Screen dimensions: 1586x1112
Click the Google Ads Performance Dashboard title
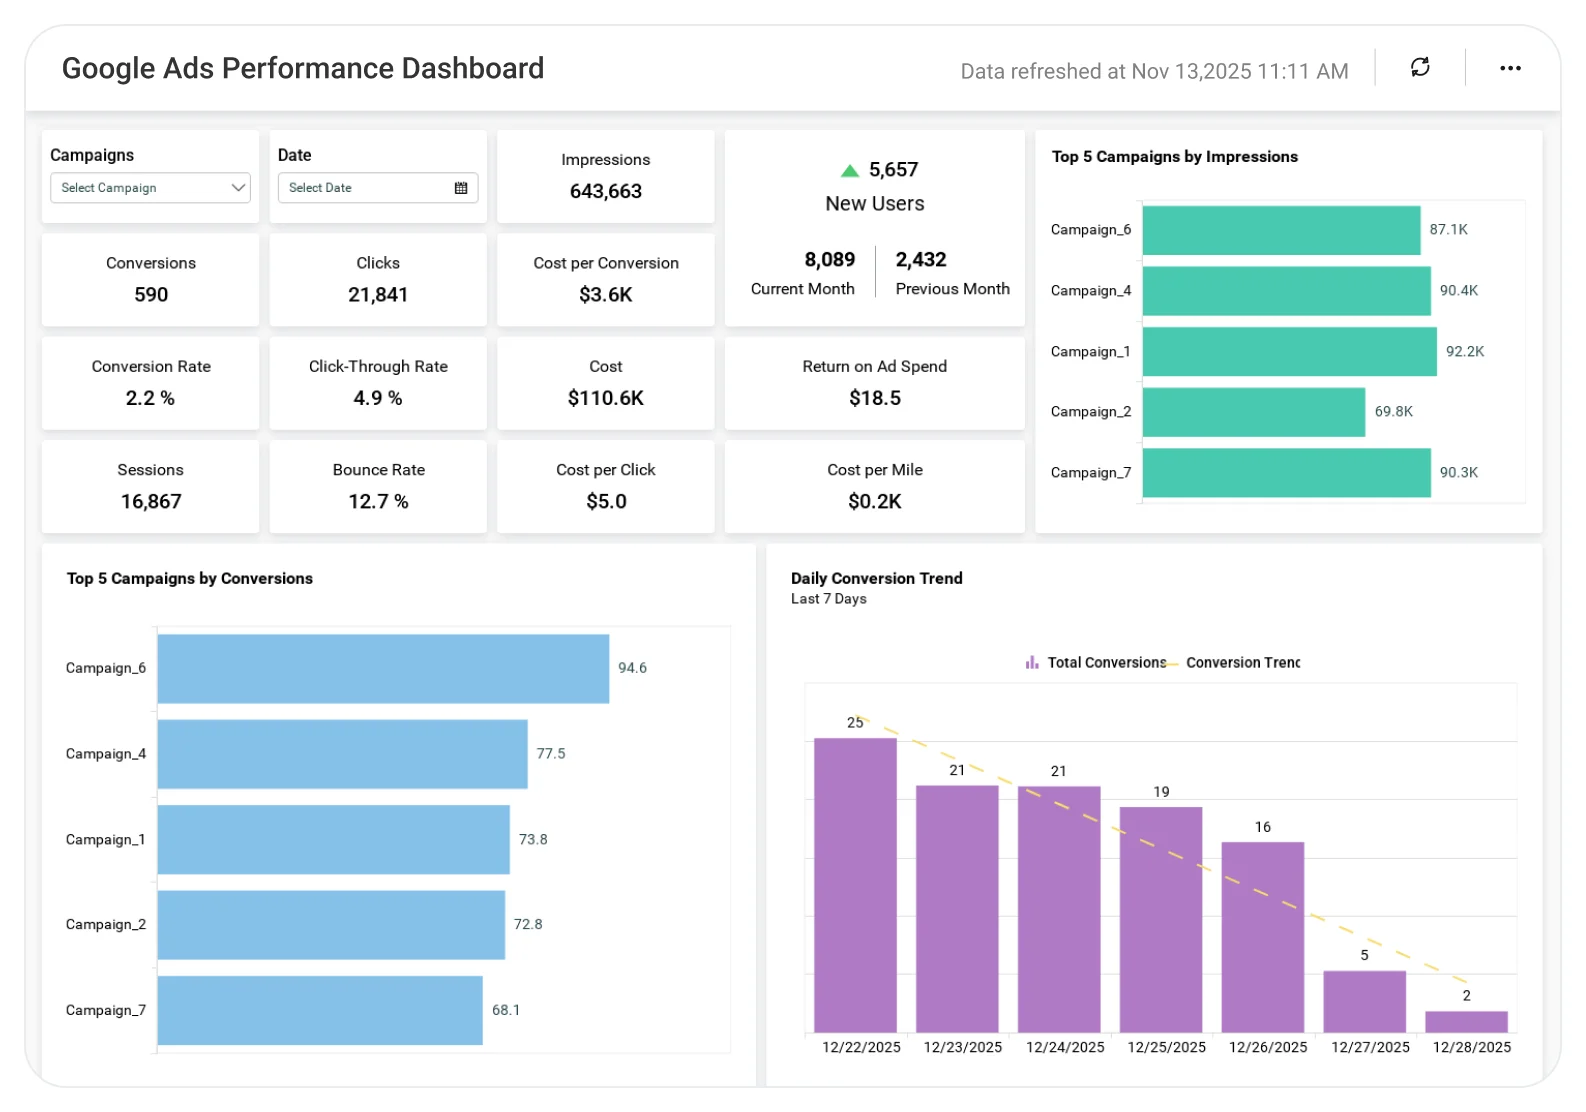[x=303, y=68]
